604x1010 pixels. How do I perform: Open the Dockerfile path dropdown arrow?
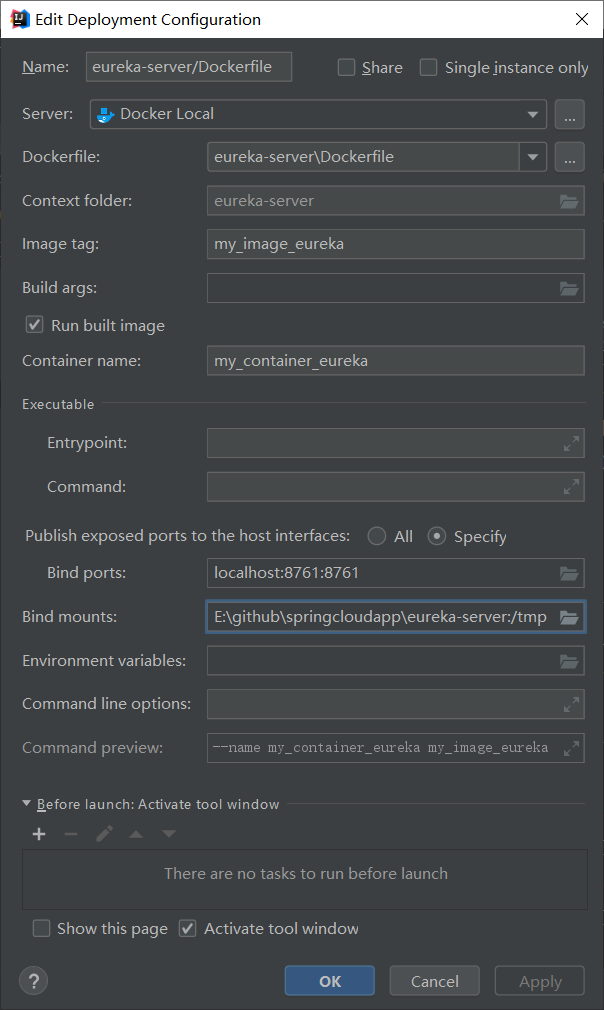[533, 157]
